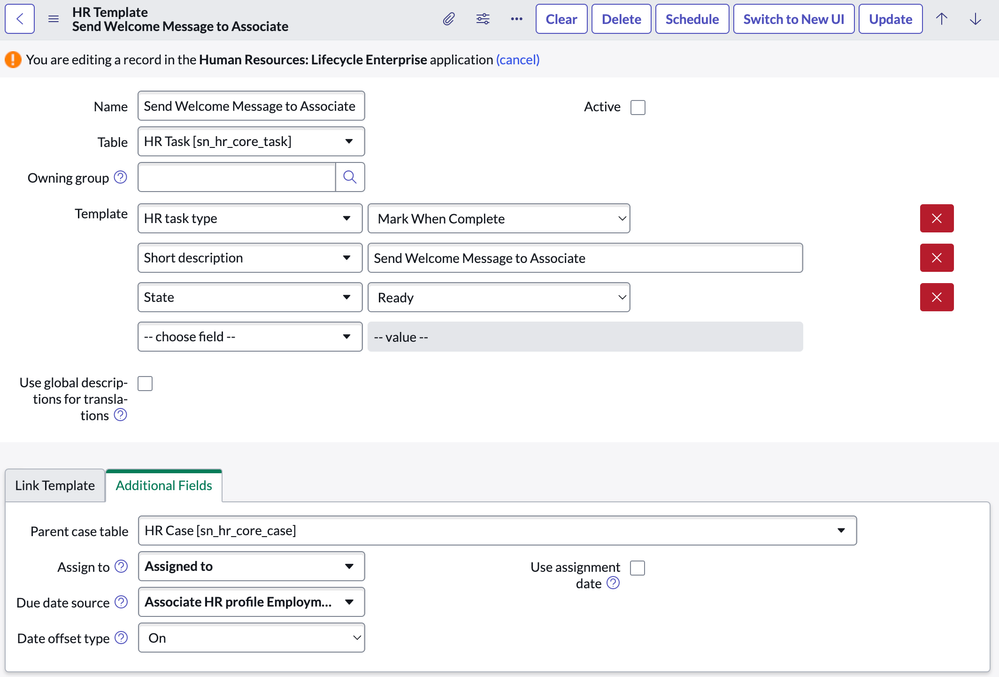Viewport: 999px width, 677px height.
Task: Open the hamburger context menu icon
Action: tap(54, 19)
